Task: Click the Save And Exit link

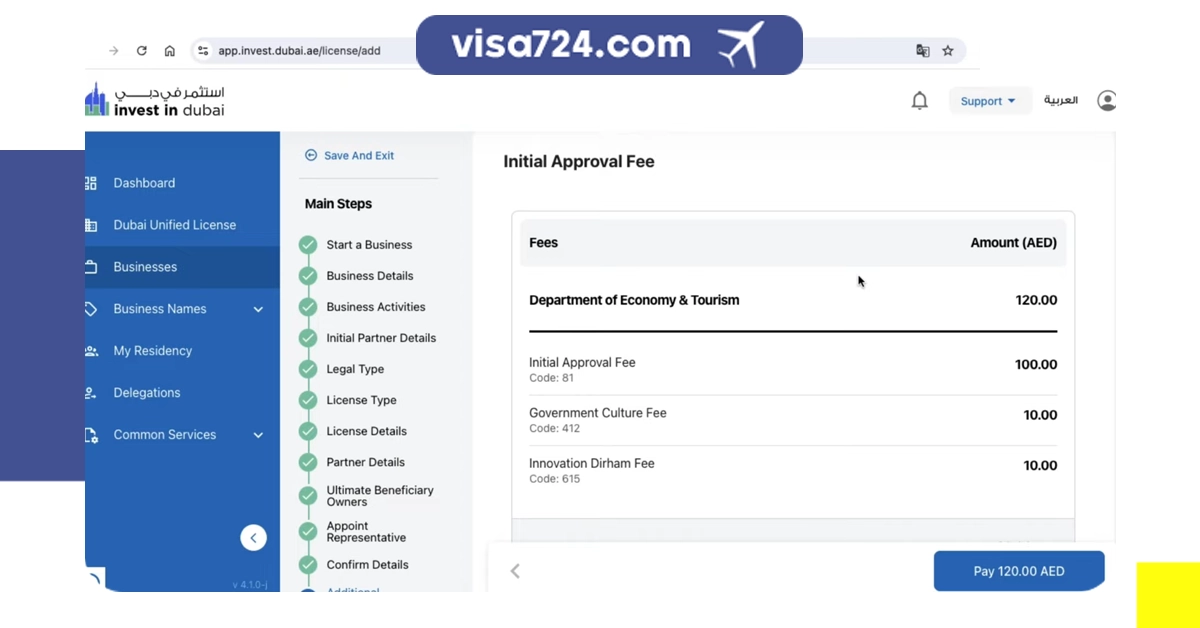Action: pyautogui.click(x=358, y=156)
